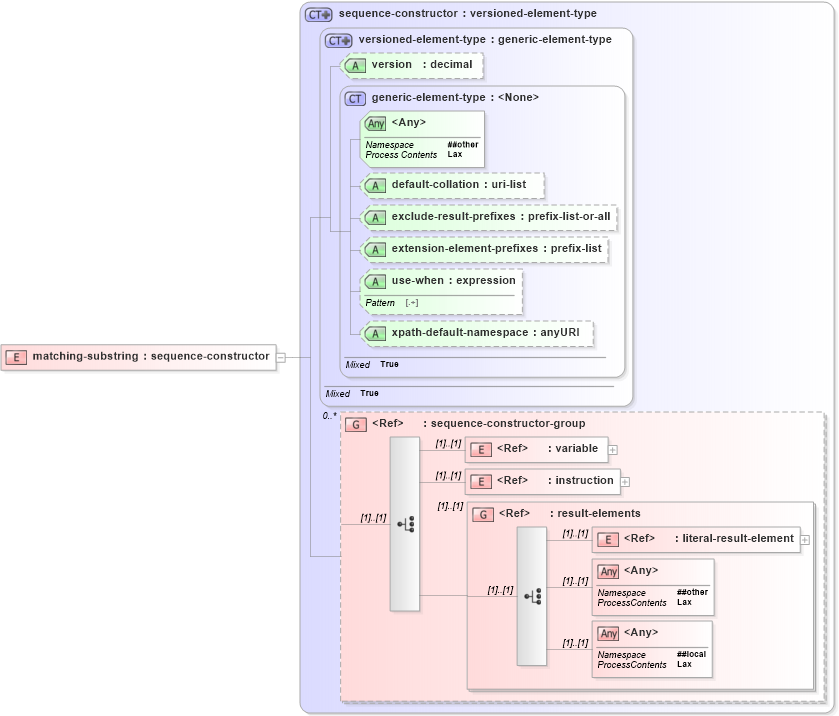Image resolution: width=839 pixels, height=716 pixels.
Task: Select the E icon for matching-substring element
Action: [16, 356]
